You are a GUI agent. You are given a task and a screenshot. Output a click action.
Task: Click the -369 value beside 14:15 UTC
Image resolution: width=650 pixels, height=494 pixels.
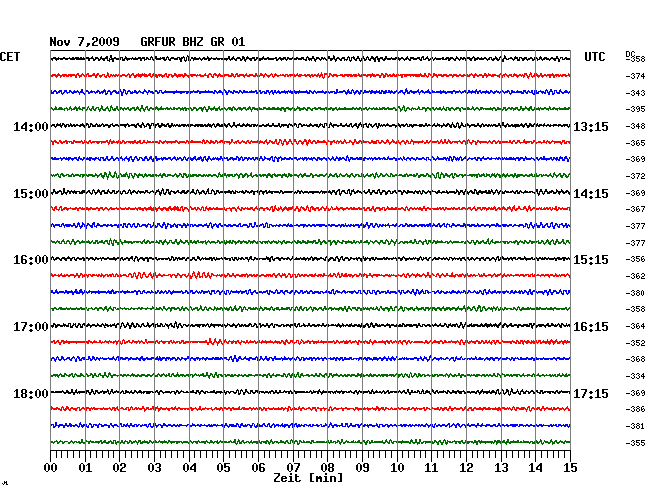[x=635, y=193]
